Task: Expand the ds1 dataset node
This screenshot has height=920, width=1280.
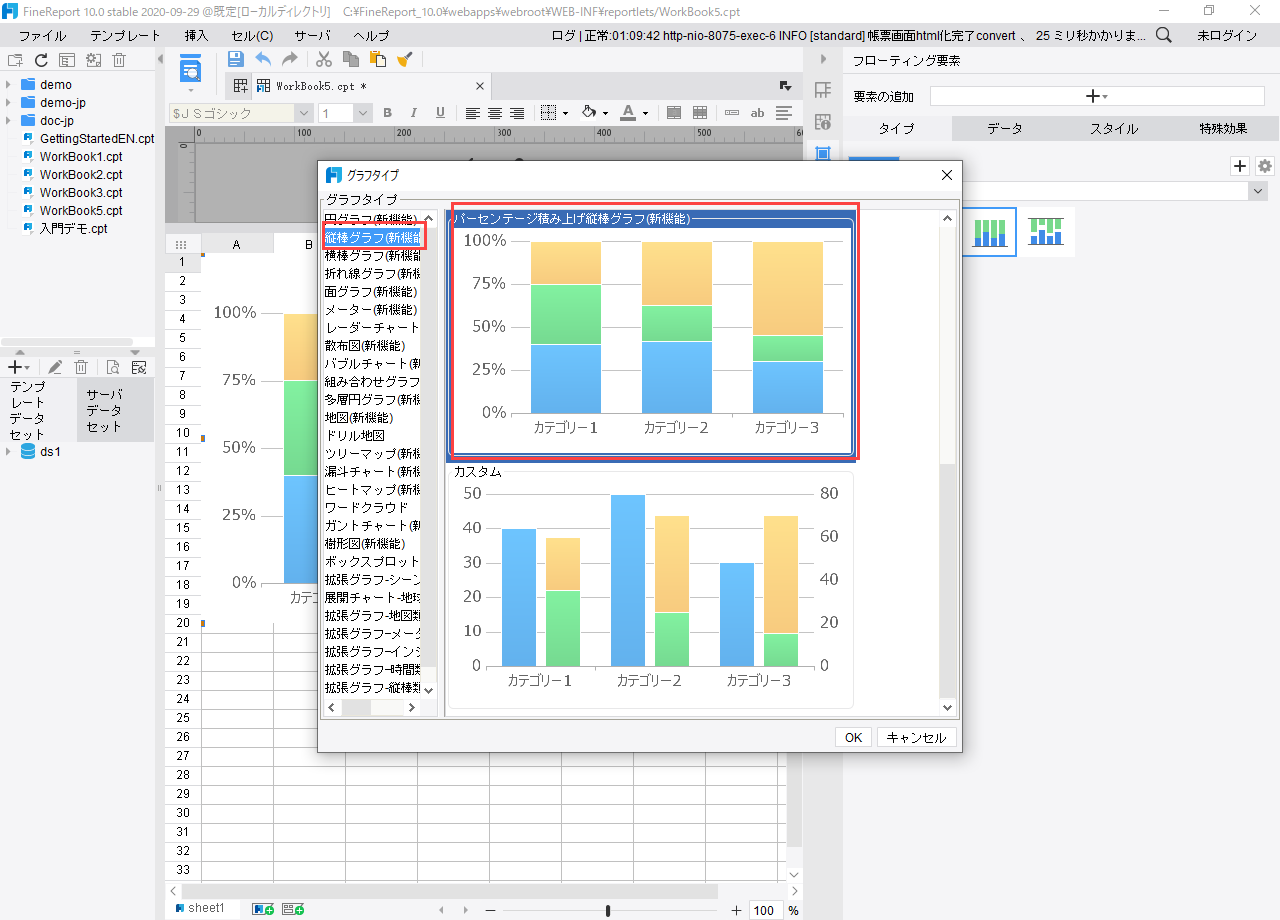Action: tap(9, 451)
